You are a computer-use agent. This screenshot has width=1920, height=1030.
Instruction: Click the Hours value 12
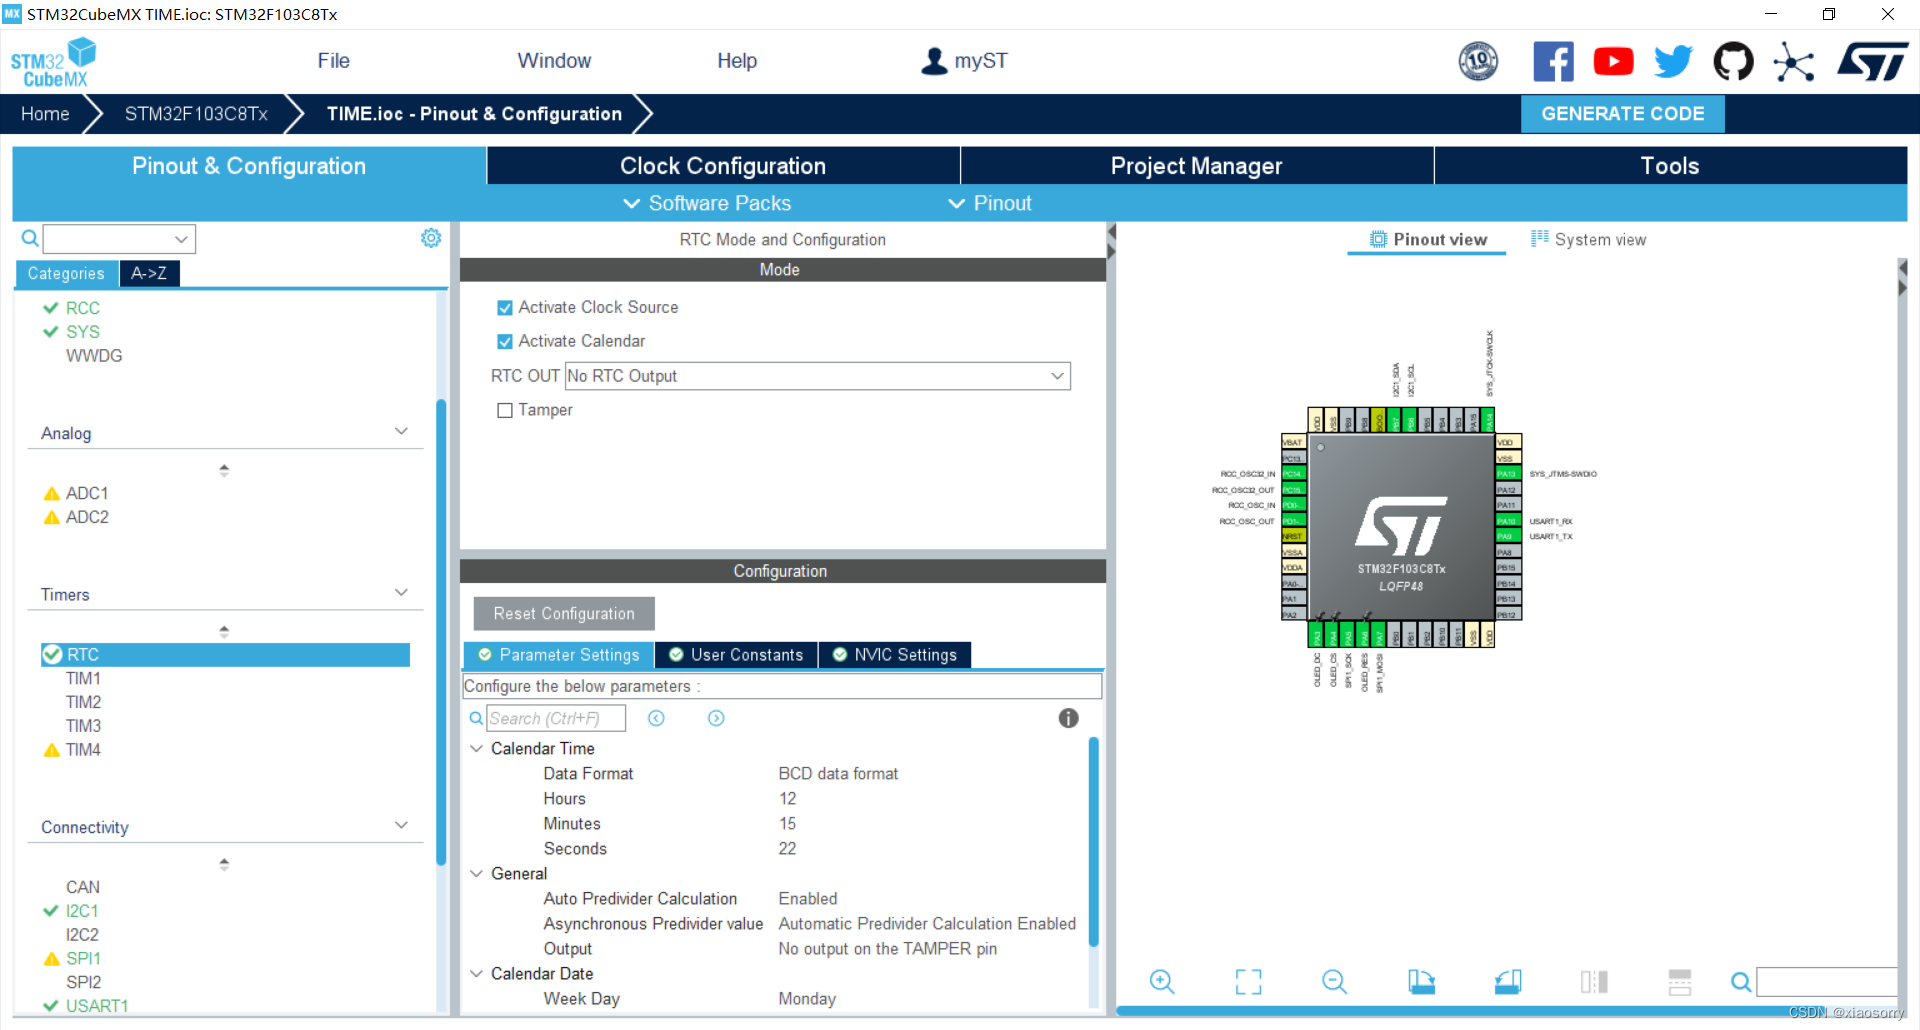coord(788,799)
